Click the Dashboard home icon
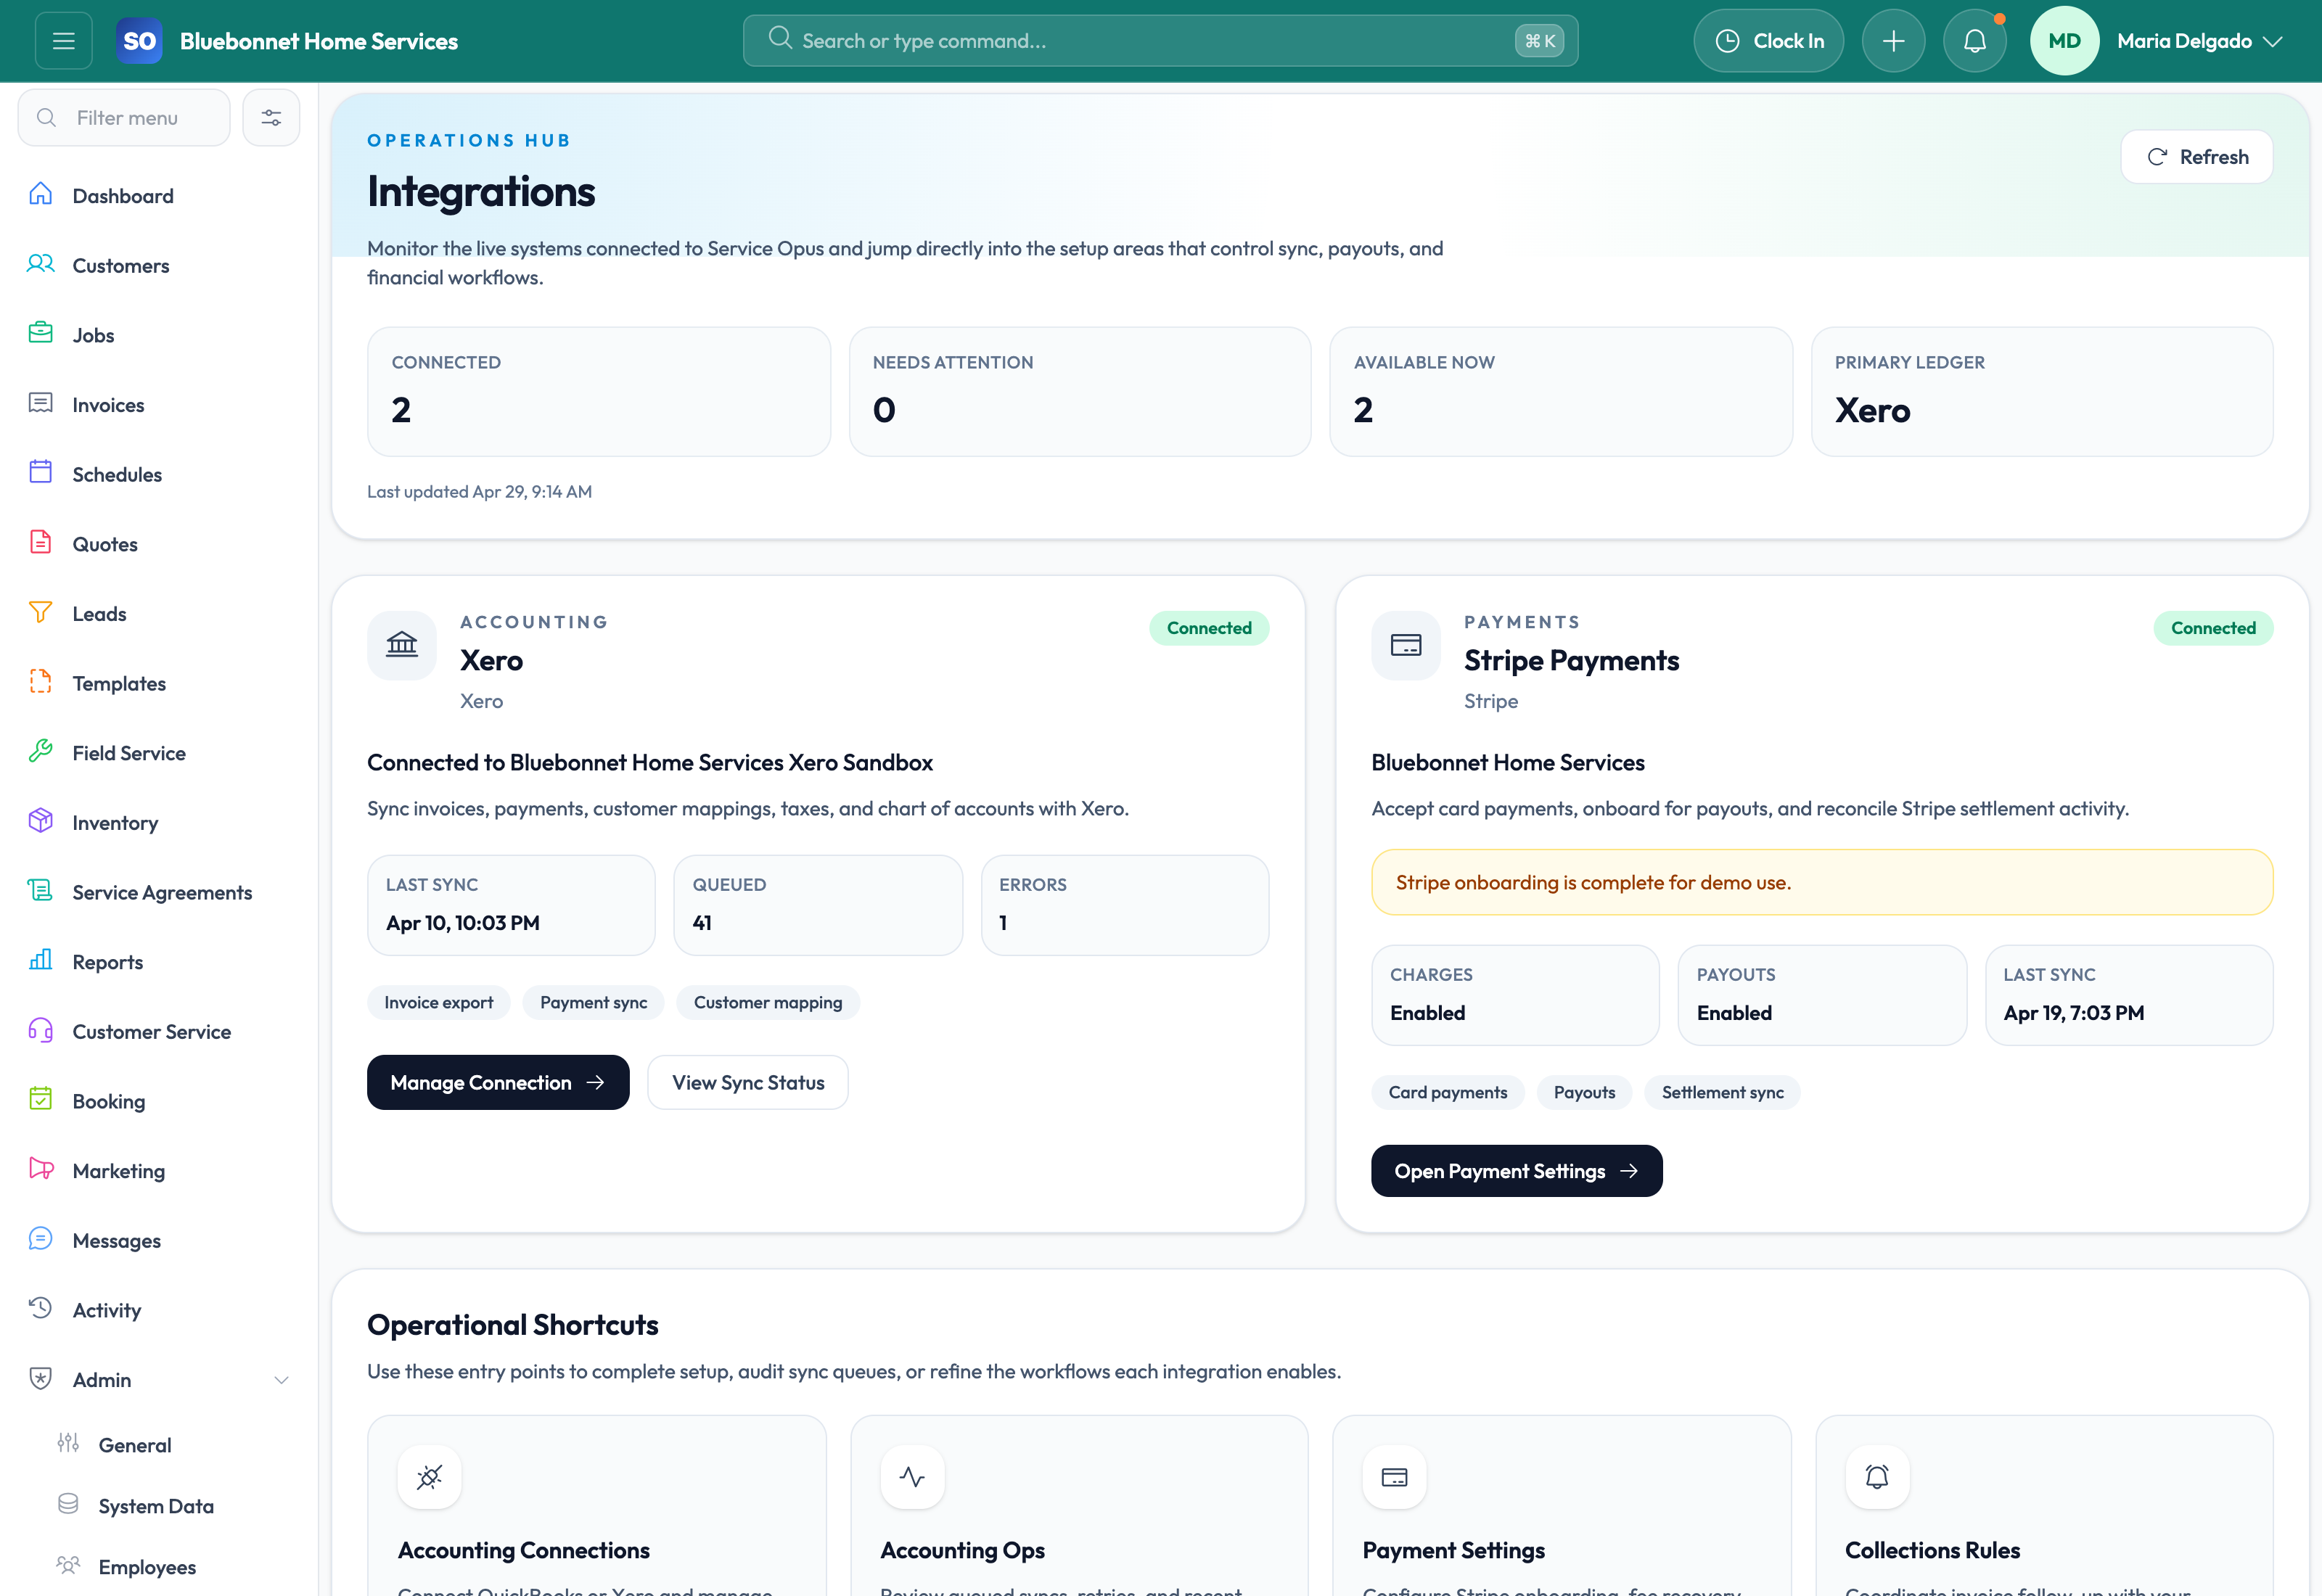The width and height of the screenshot is (2322, 1596). pos(41,194)
